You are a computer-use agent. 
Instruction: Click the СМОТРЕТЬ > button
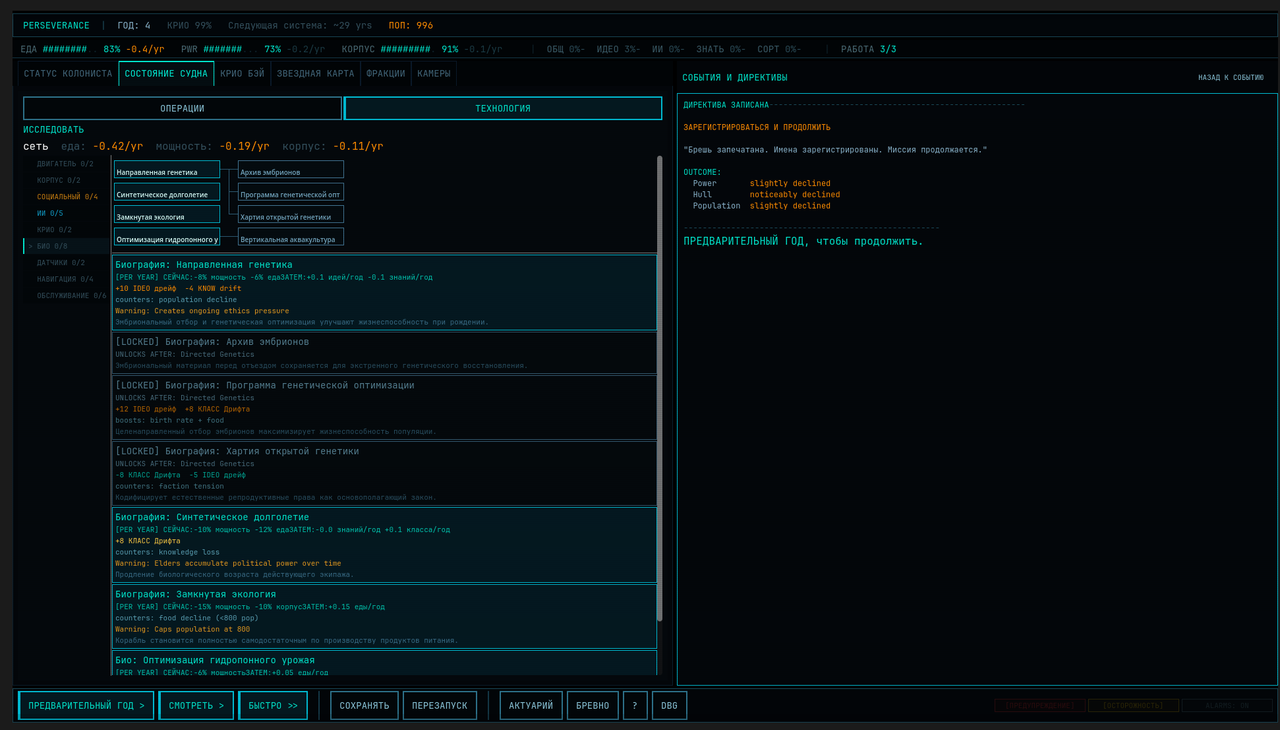point(196,705)
